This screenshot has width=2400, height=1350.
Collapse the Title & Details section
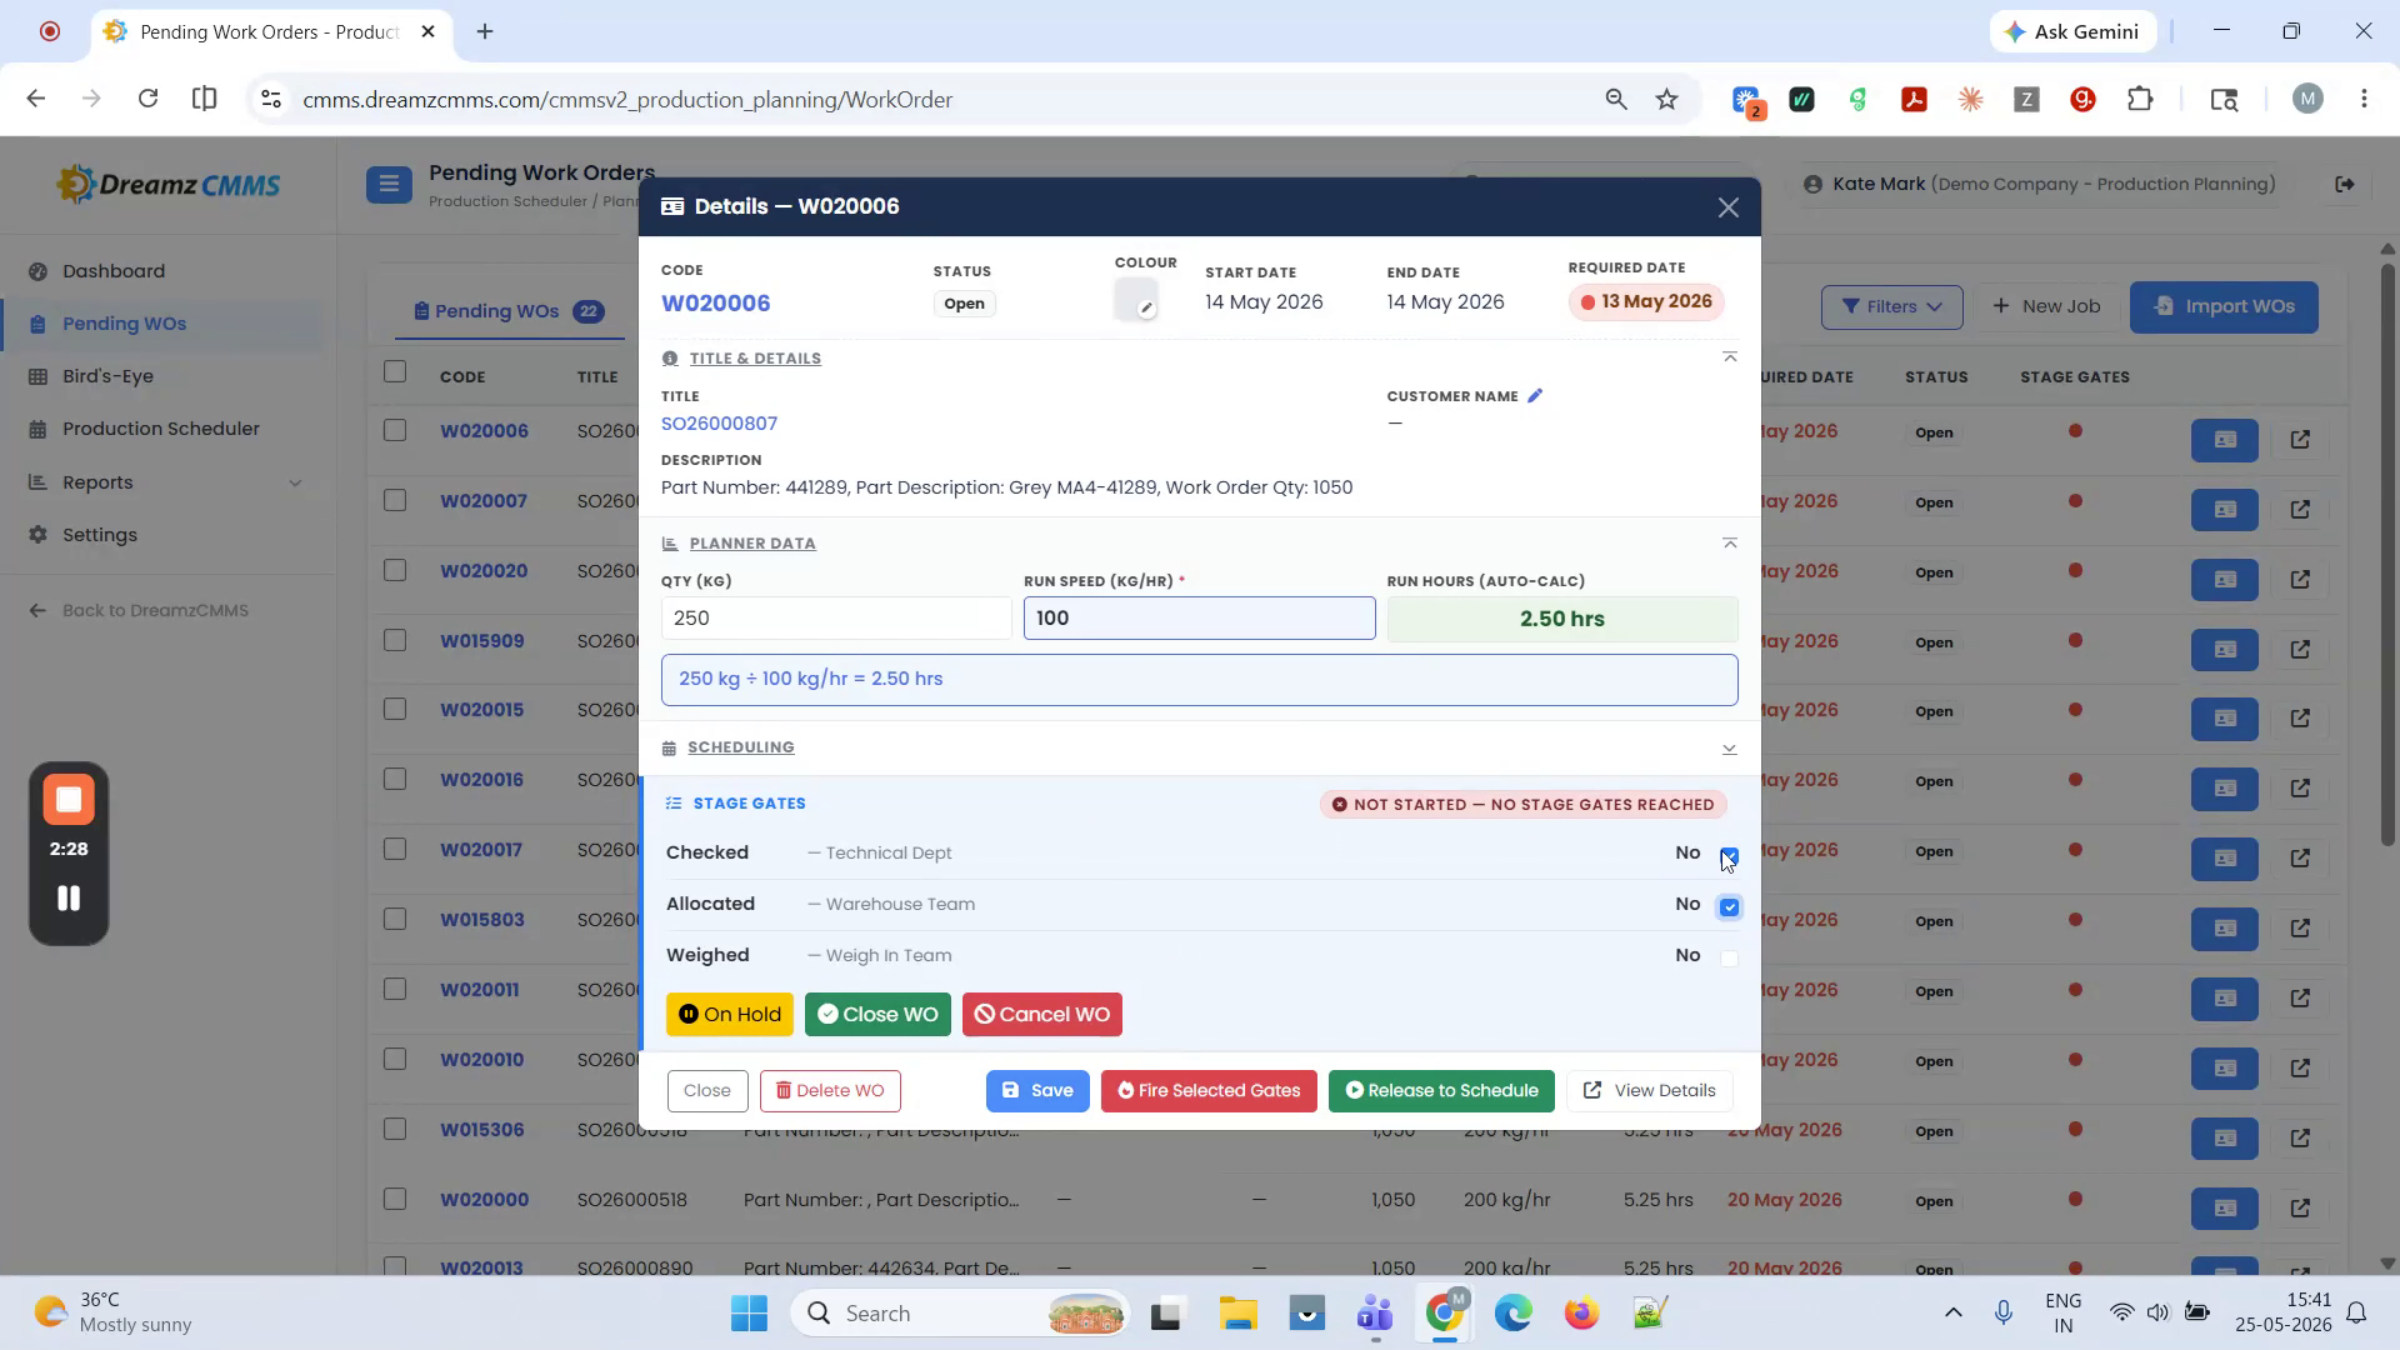tap(1729, 358)
